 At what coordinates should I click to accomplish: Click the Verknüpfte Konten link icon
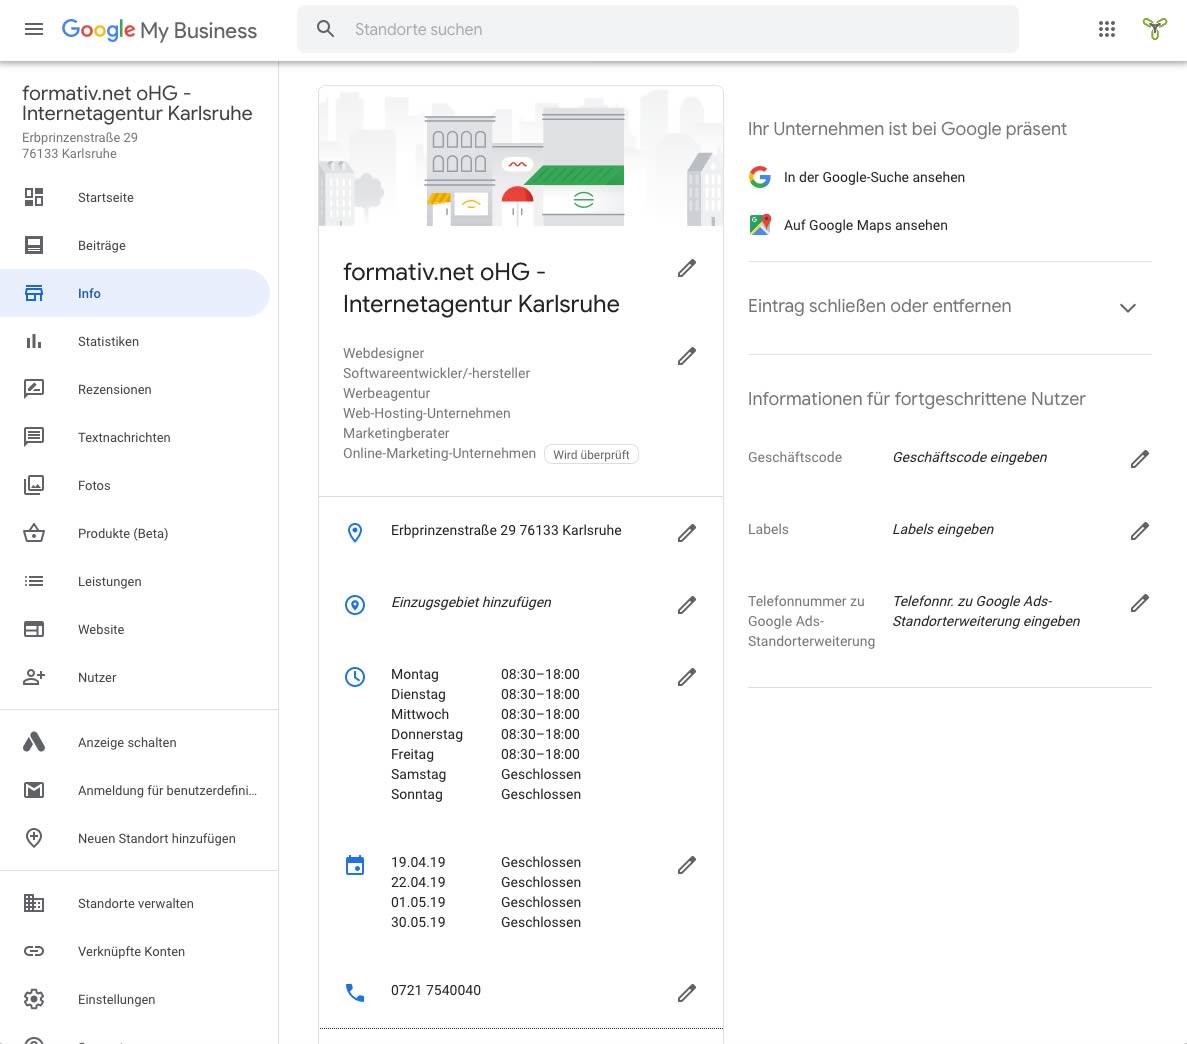pos(34,952)
